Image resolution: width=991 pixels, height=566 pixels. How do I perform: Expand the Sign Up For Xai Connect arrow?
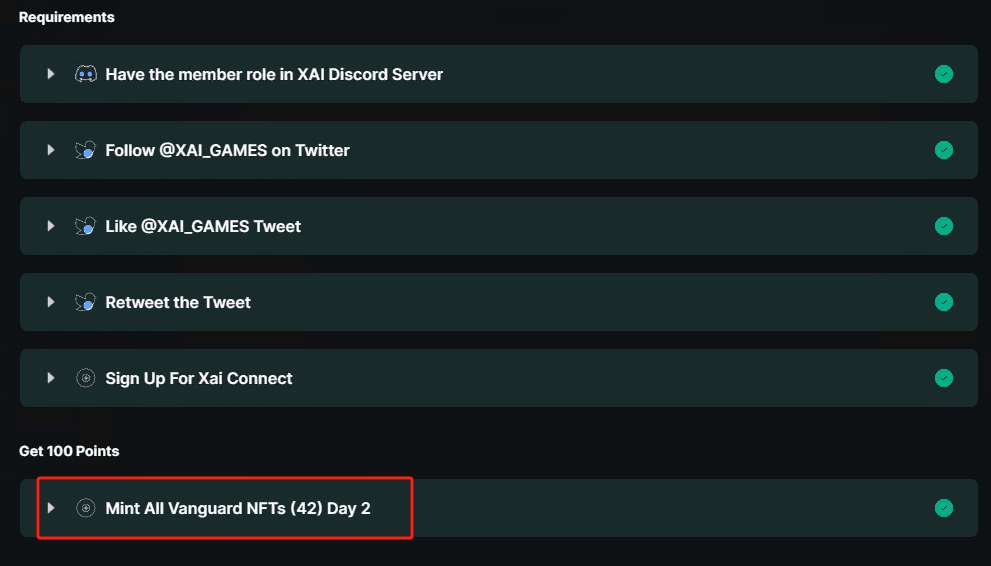pyautogui.click(x=50, y=378)
